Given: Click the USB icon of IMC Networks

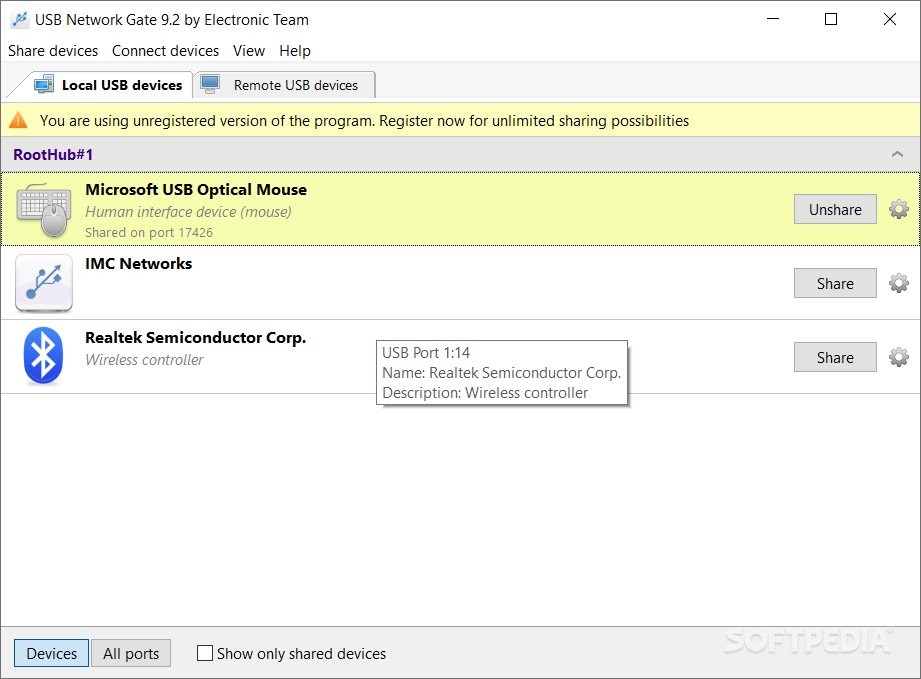Looking at the screenshot, I should click(44, 283).
